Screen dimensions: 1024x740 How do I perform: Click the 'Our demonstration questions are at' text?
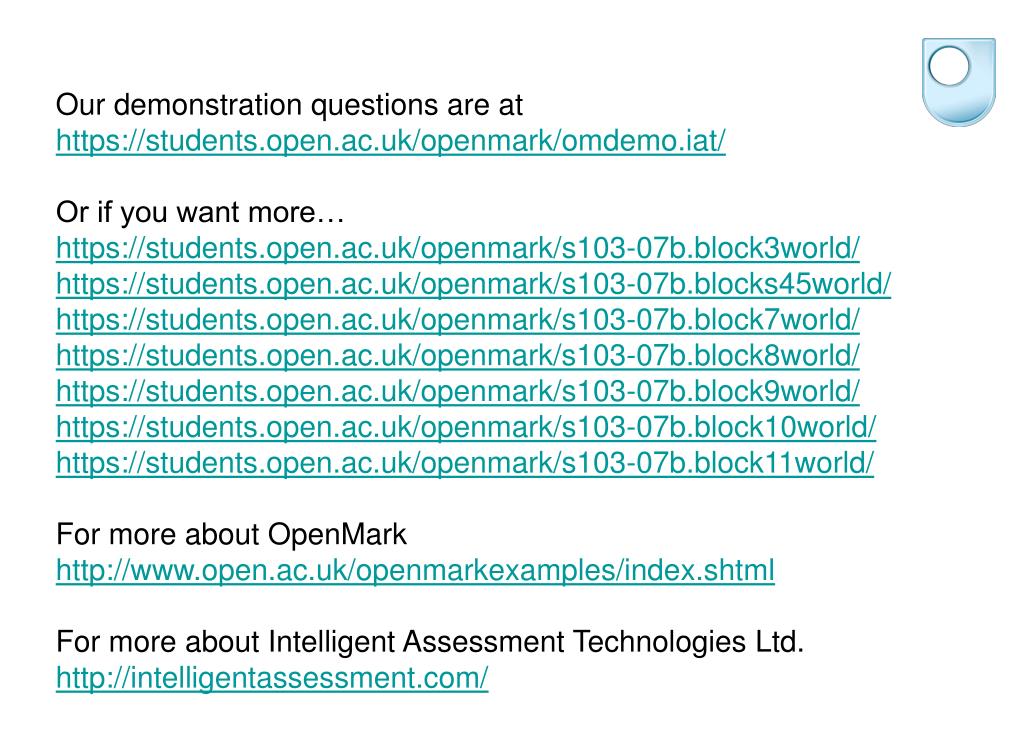289,105
